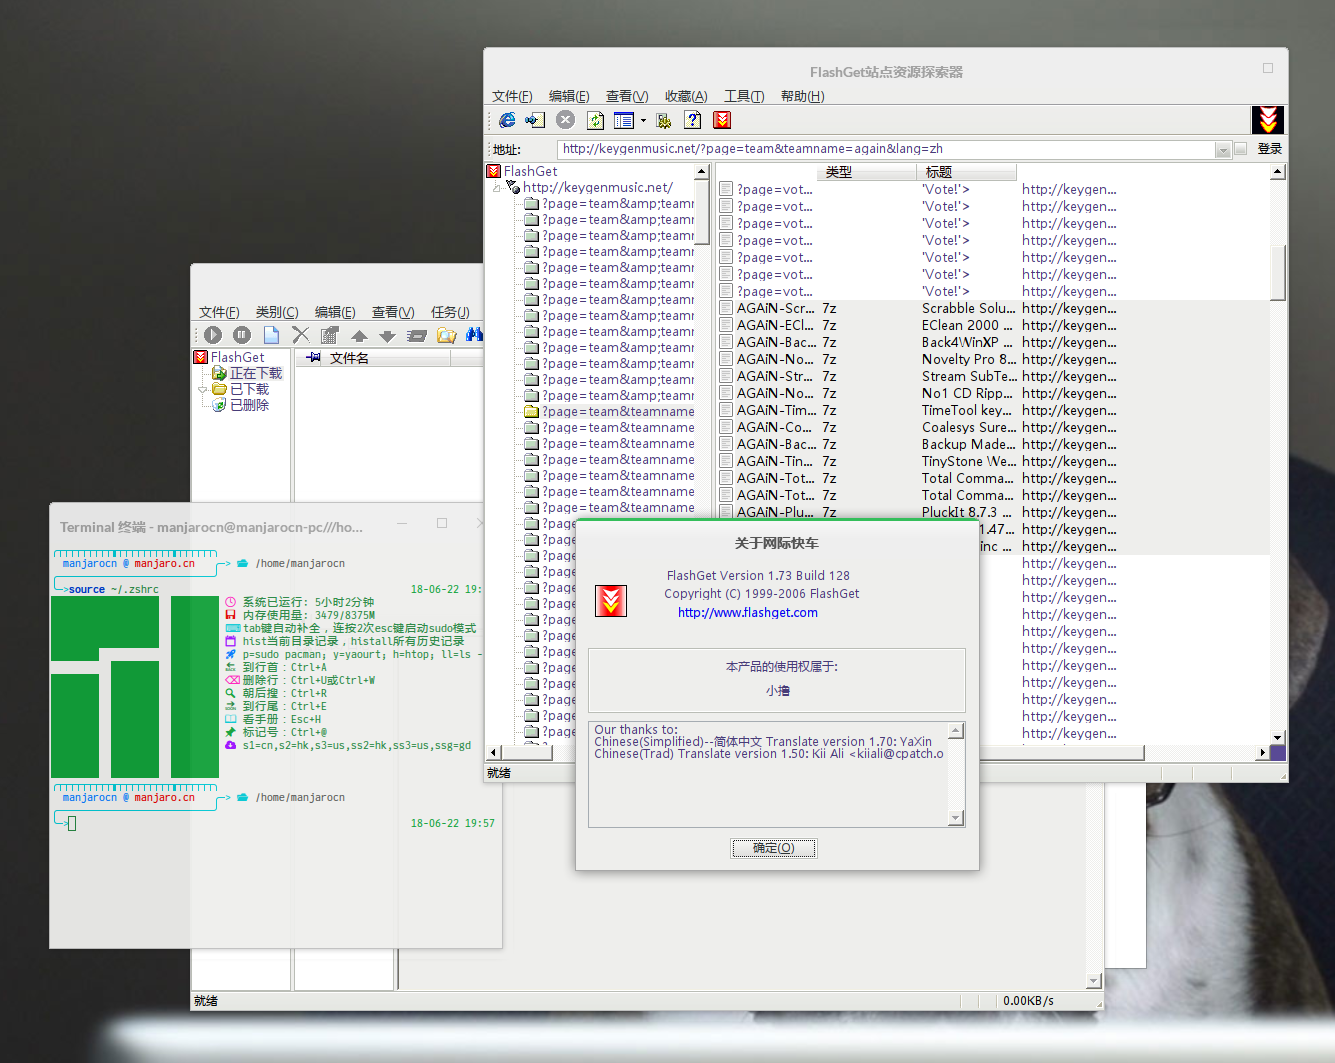1335x1063 pixels.
Task: Toggle the 登录 login checkbox
Action: (x=1241, y=149)
